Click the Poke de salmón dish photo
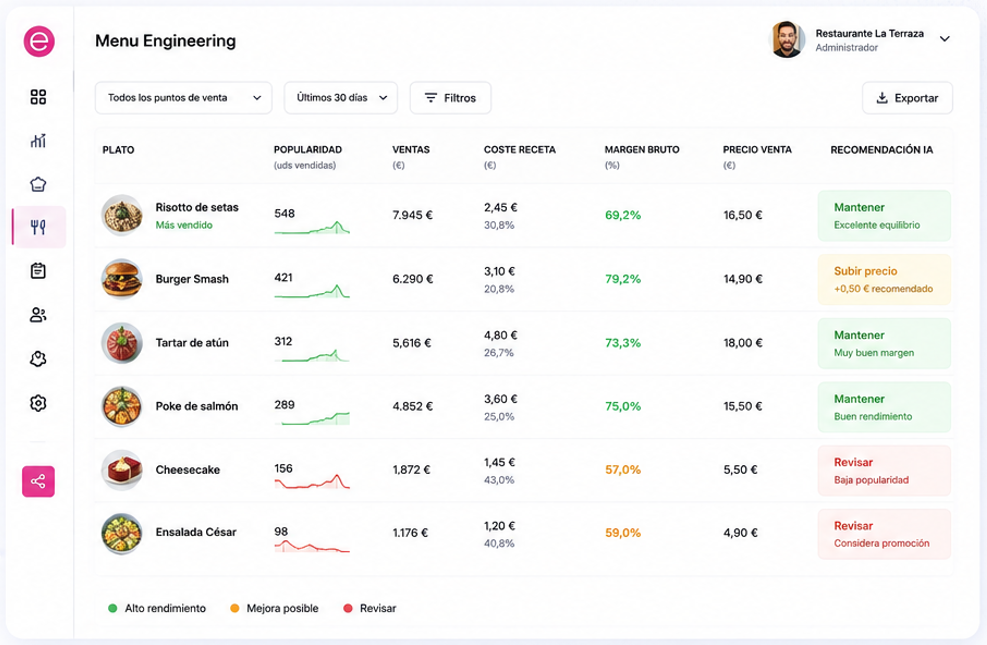Image resolution: width=987 pixels, height=645 pixels. pyautogui.click(x=122, y=407)
